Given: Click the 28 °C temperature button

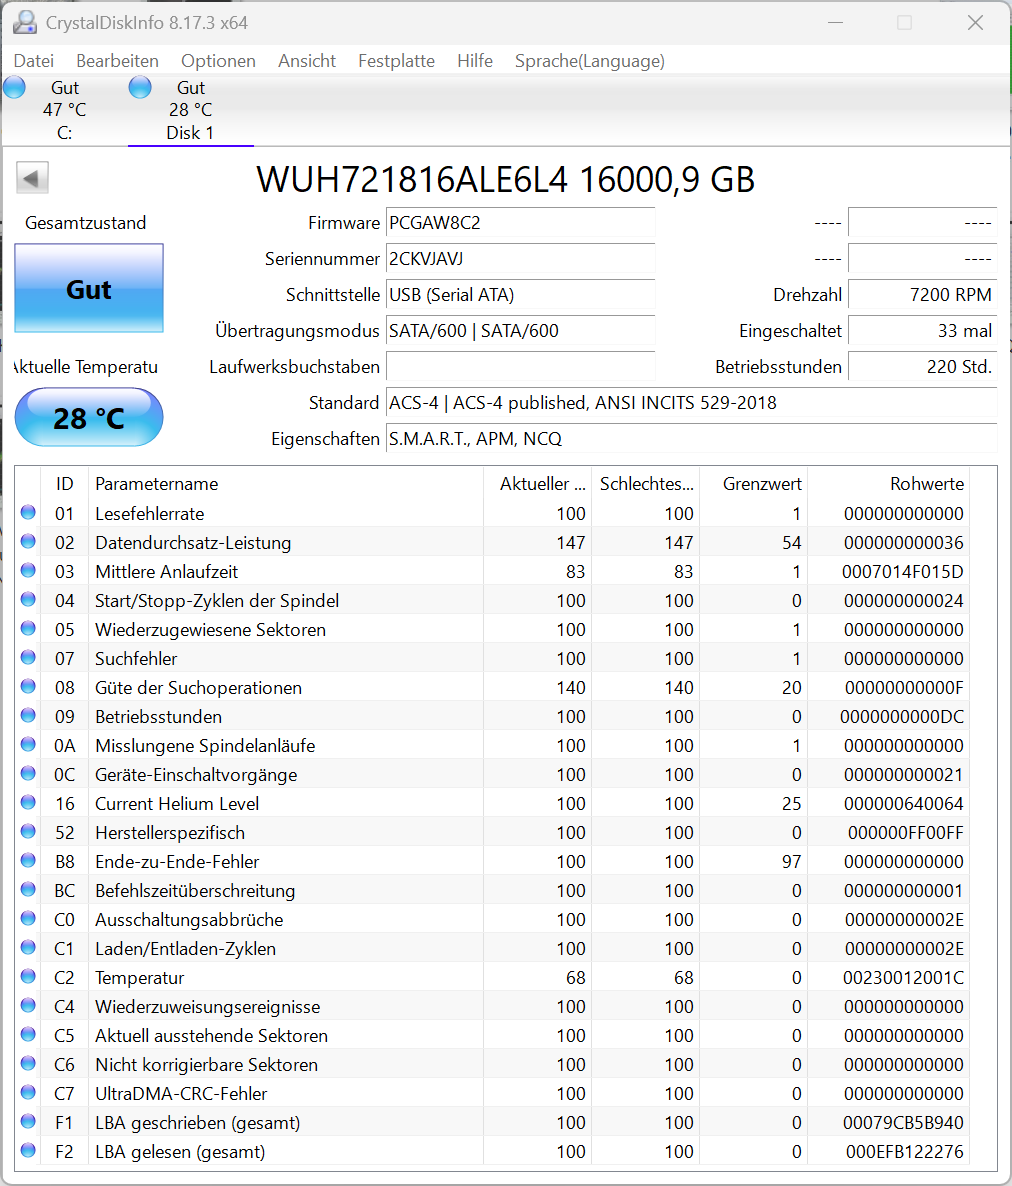Looking at the screenshot, I should pos(89,418).
